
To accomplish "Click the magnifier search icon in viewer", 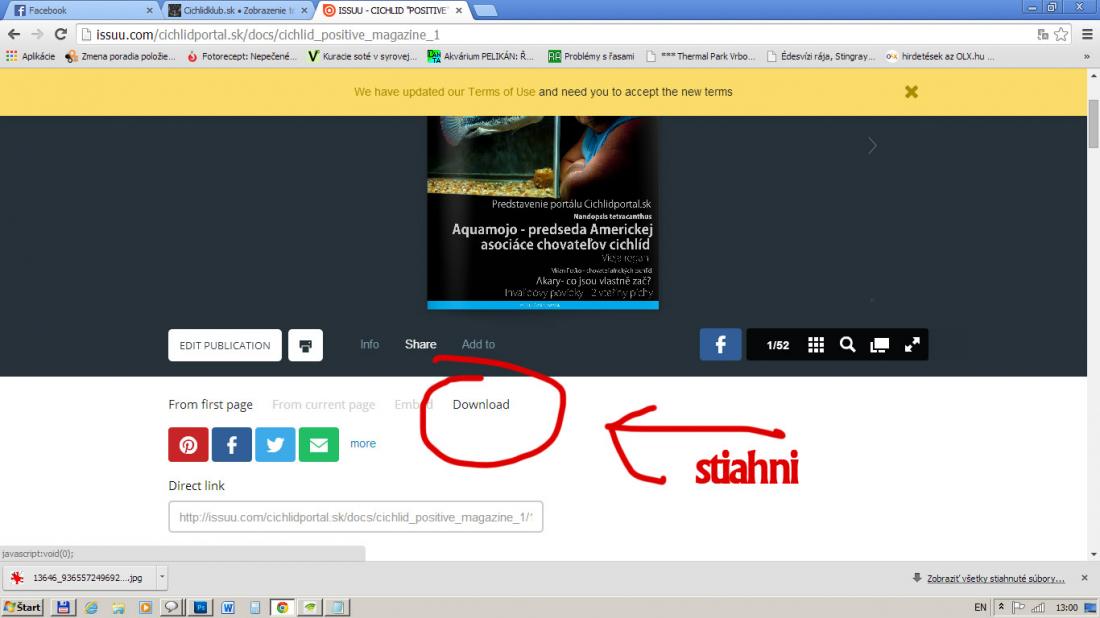I will tap(847, 345).
